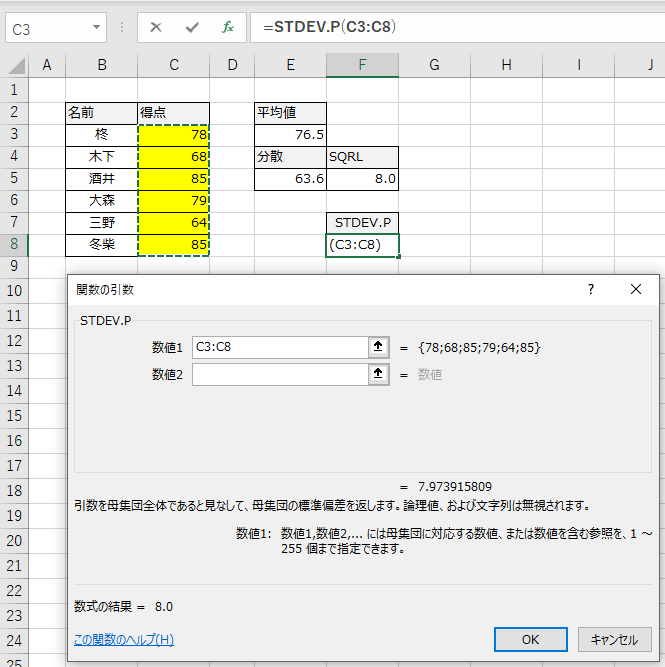This screenshot has width=665, height=667.
Task: Expand the Name Box dropdown arrow
Action: point(97,27)
